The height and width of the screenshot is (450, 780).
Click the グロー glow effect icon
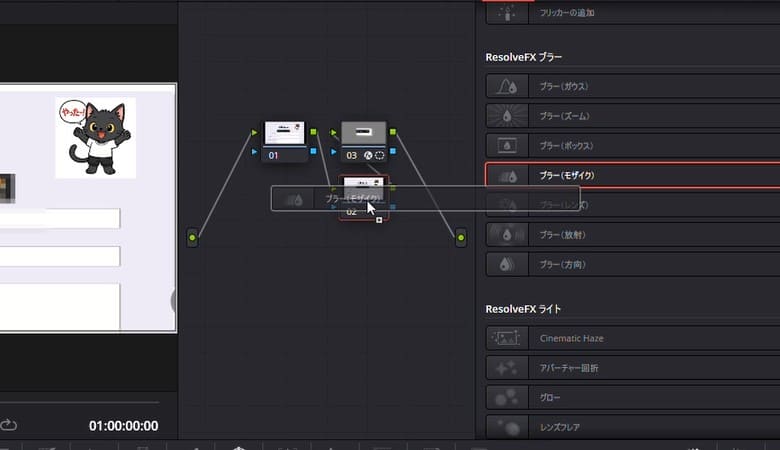(507, 397)
